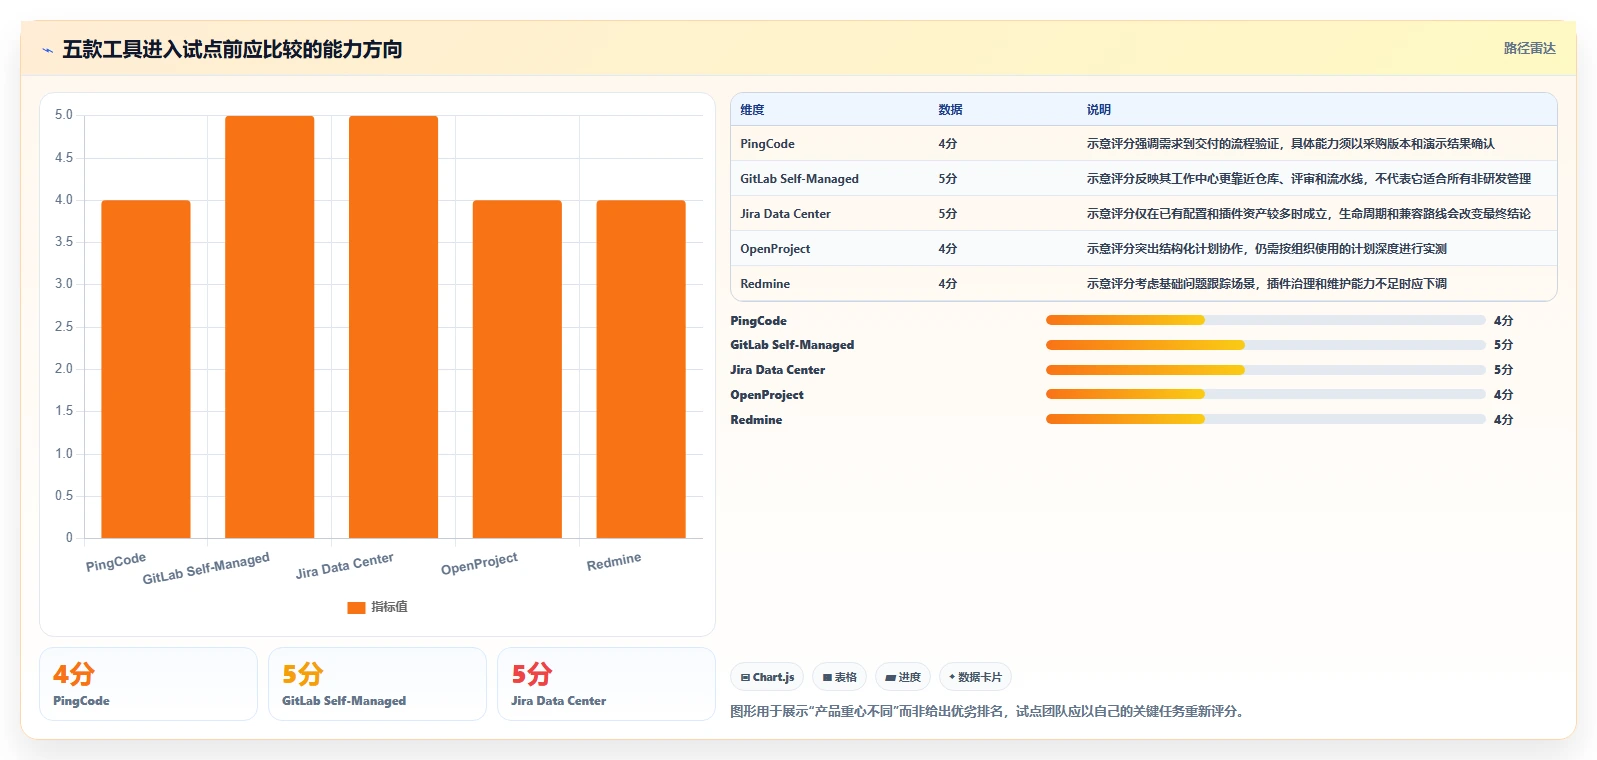Select the PingCode bar in the chart
Image resolution: width=1597 pixels, height=760 pixels.
146,369
